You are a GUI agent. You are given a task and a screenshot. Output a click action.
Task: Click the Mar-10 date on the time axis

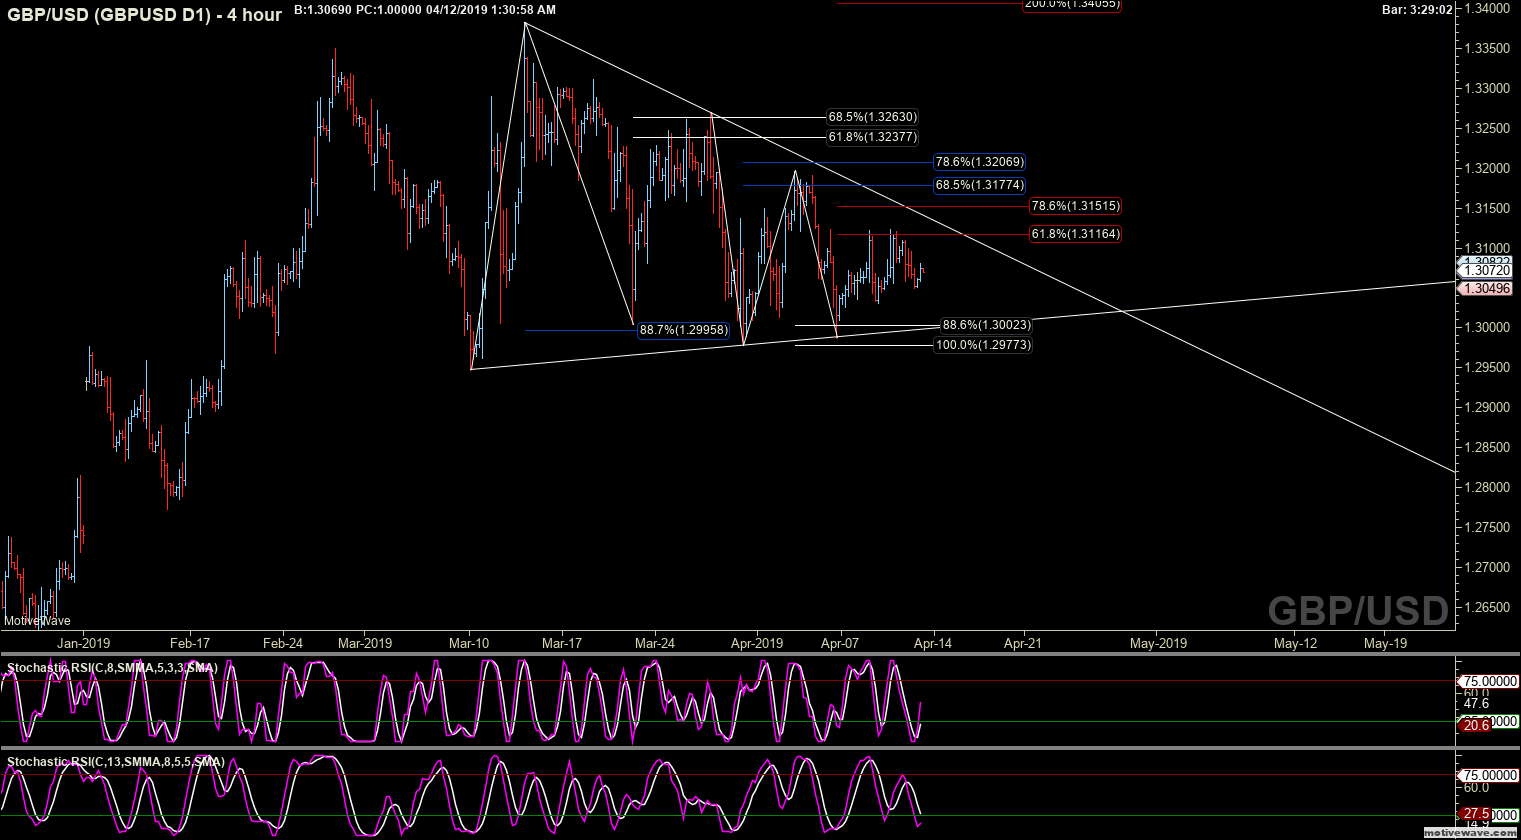[x=469, y=643]
